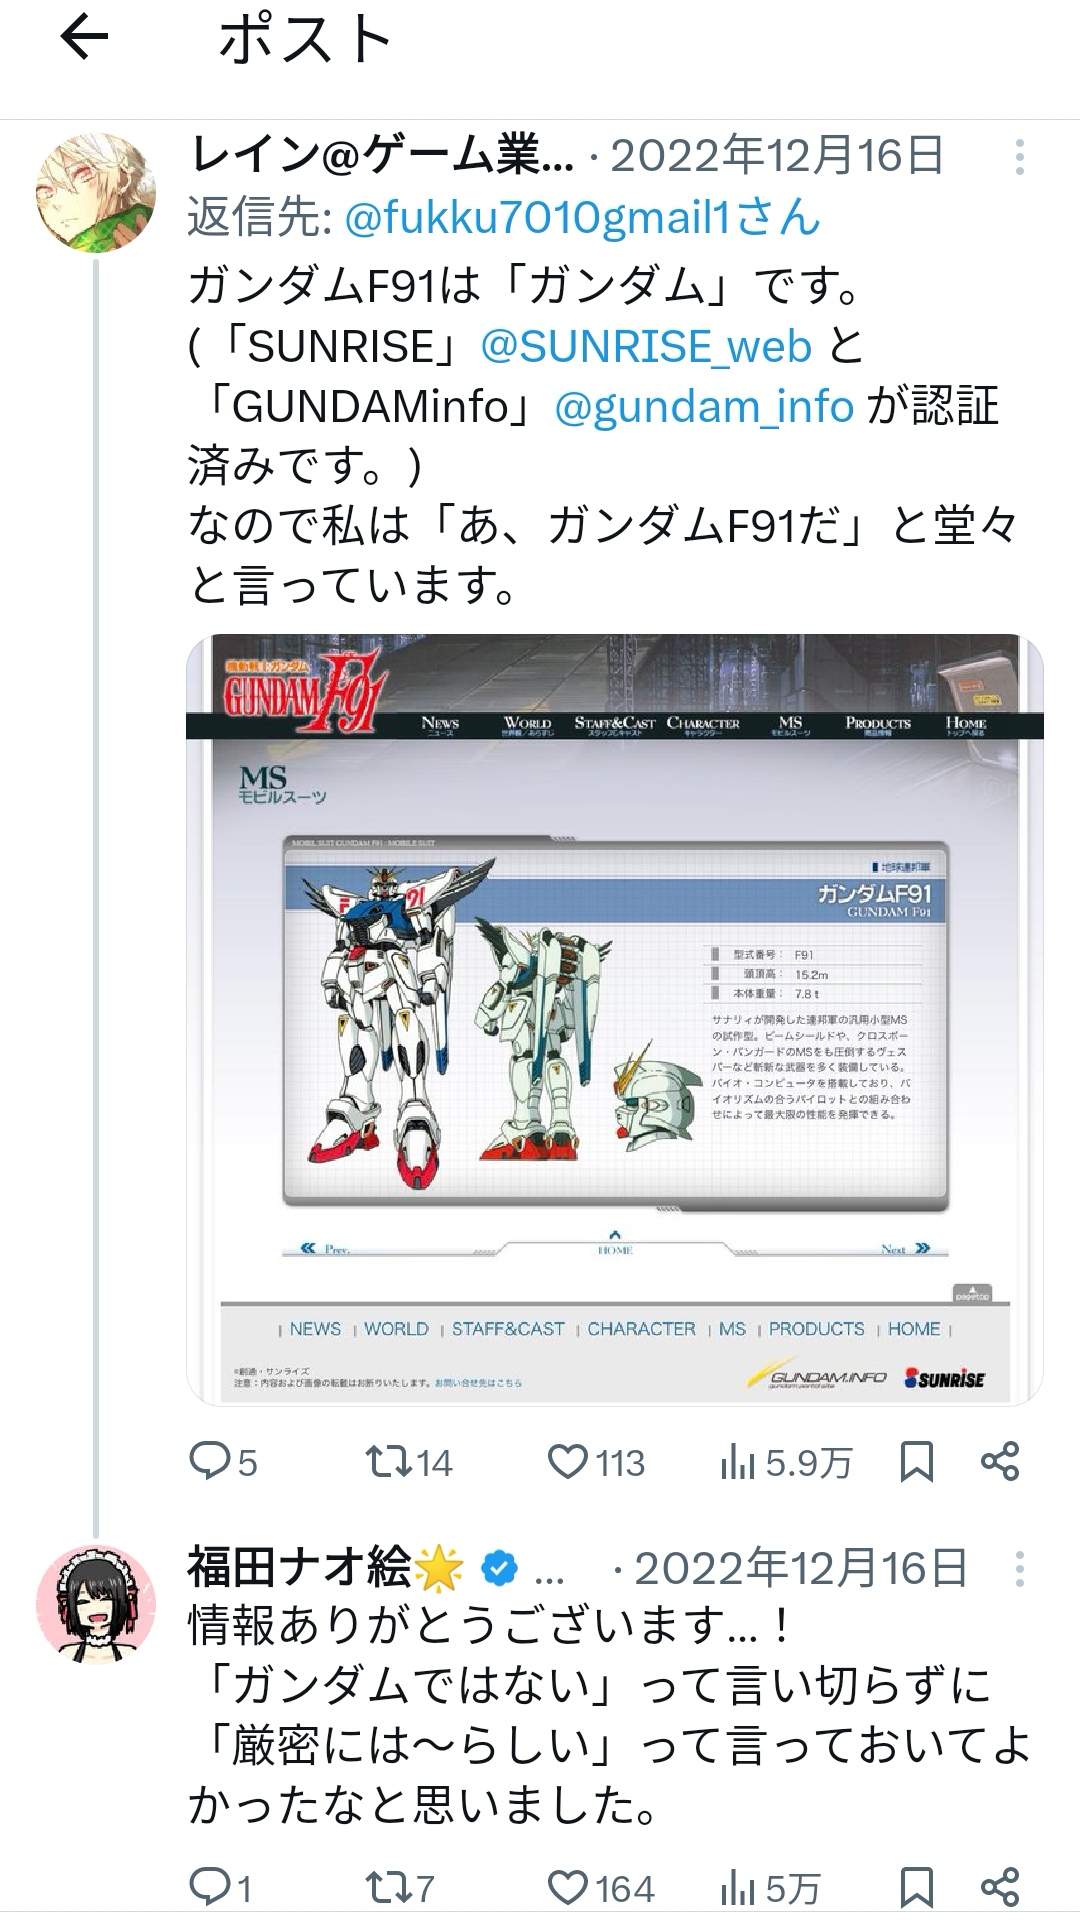Open the Gundam F91 website screenshot image
The width and height of the screenshot is (1080, 1926).
coord(615,1020)
